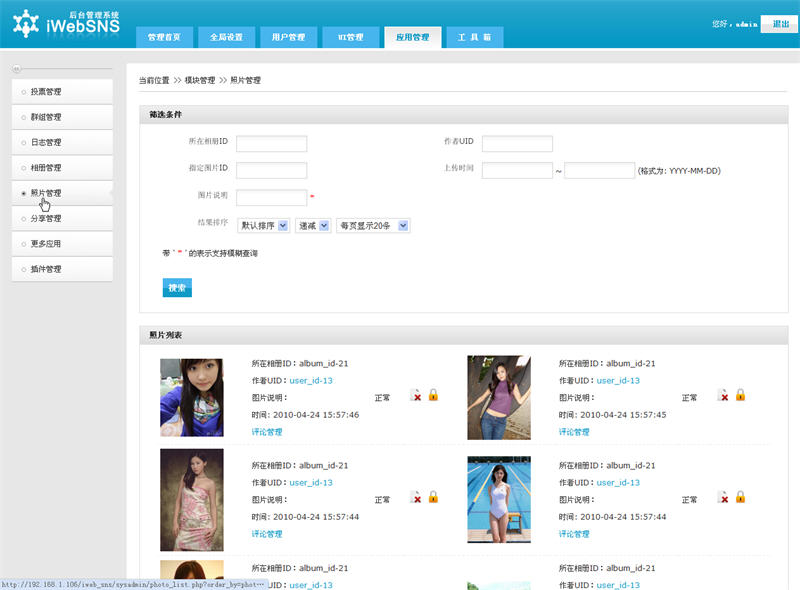
Task: Open the thumbnail of woman in purple top
Action: [499, 398]
